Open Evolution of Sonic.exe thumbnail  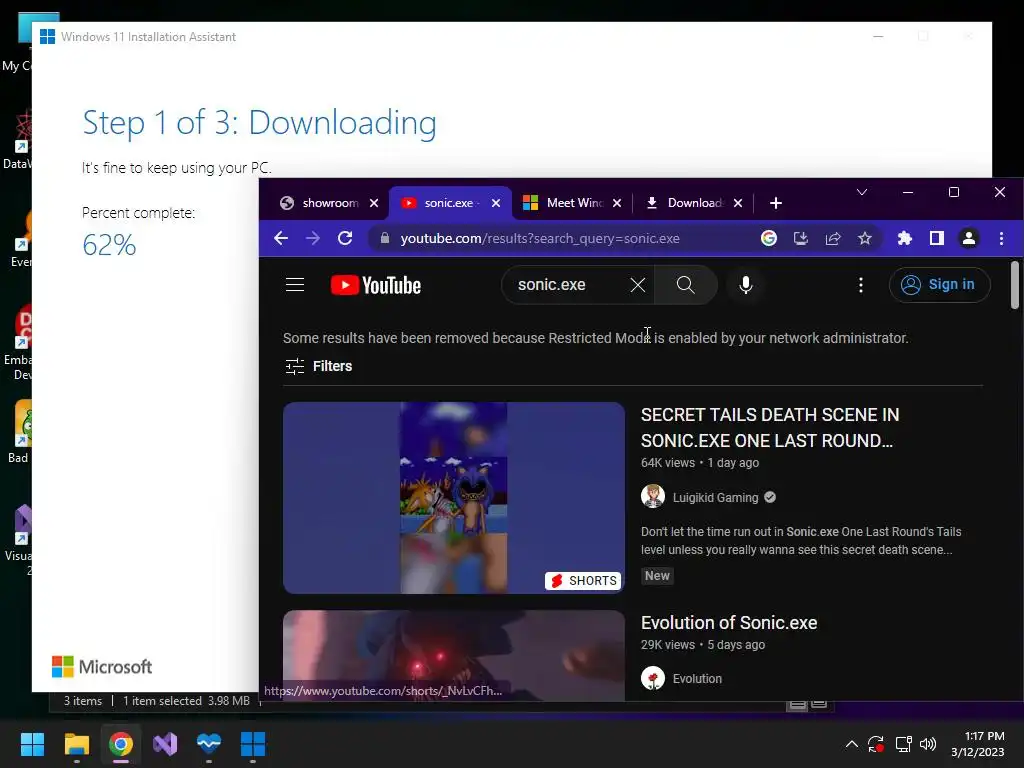click(x=454, y=656)
